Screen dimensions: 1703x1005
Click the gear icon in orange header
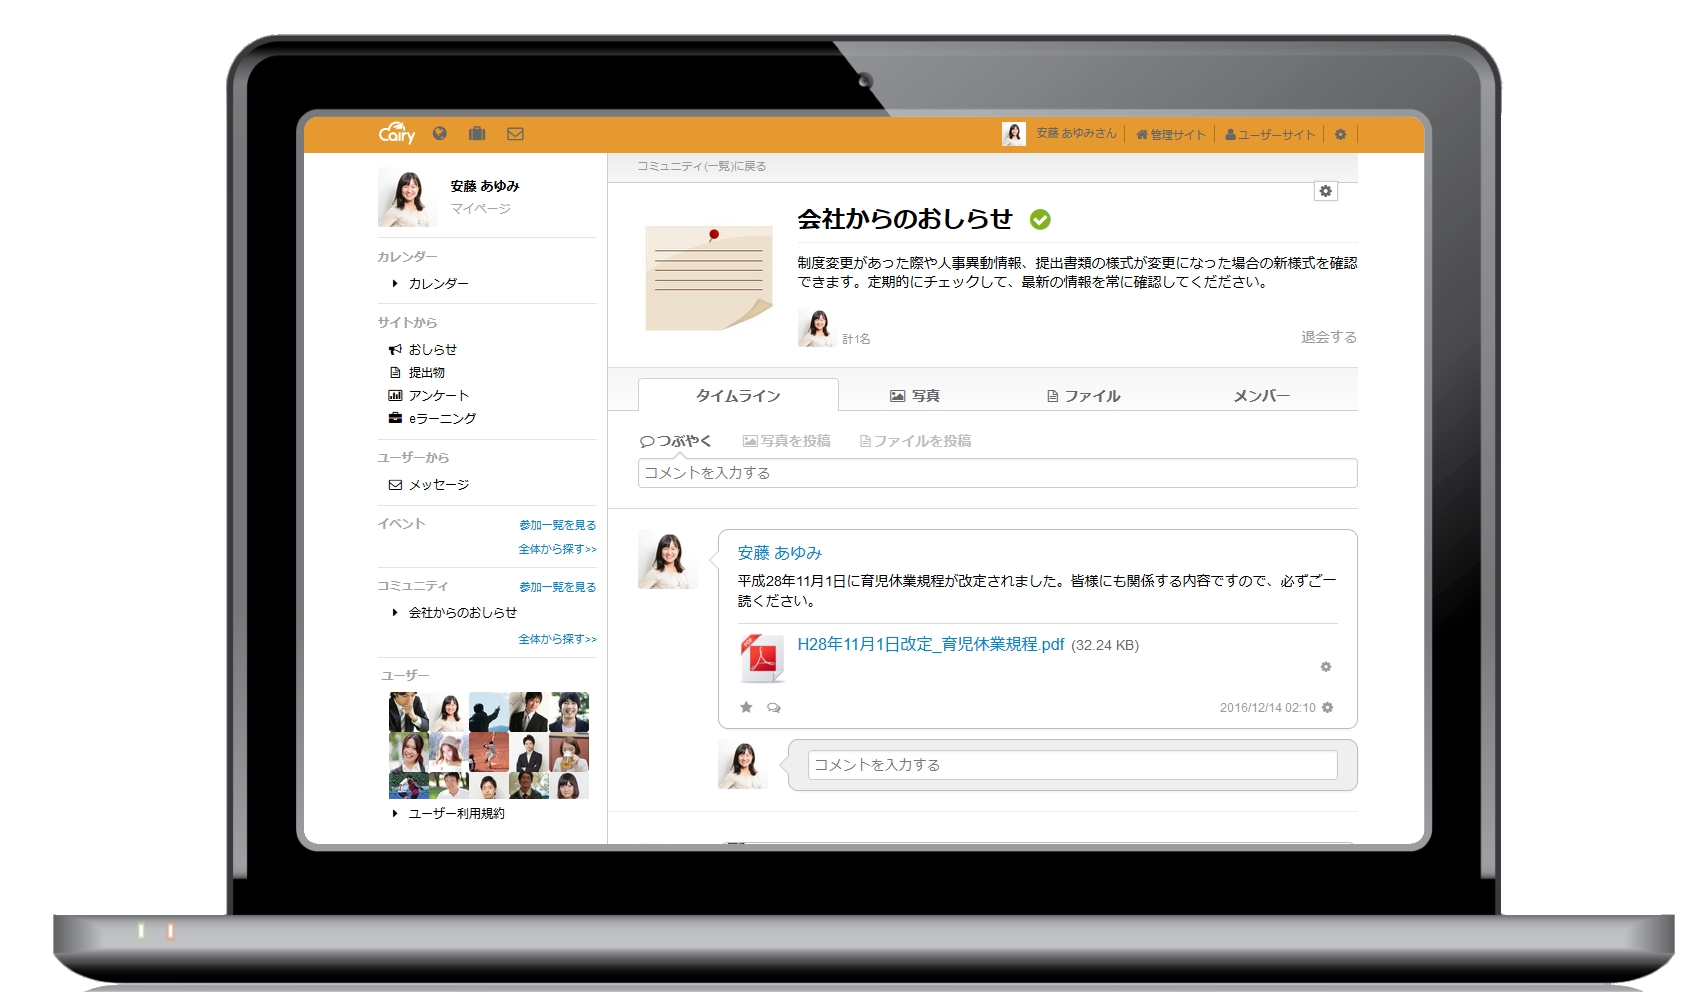click(x=1341, y=134)
